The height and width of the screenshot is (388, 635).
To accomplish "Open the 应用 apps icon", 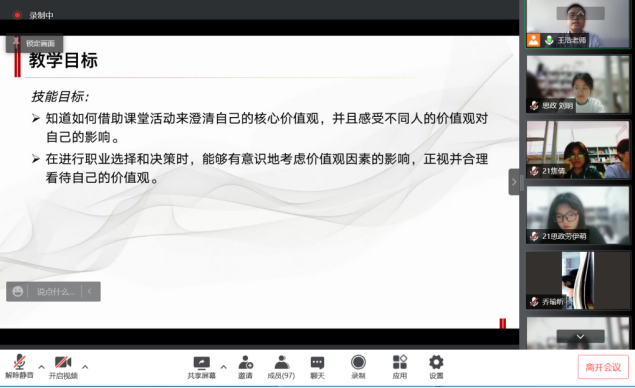I will point(400,367).
